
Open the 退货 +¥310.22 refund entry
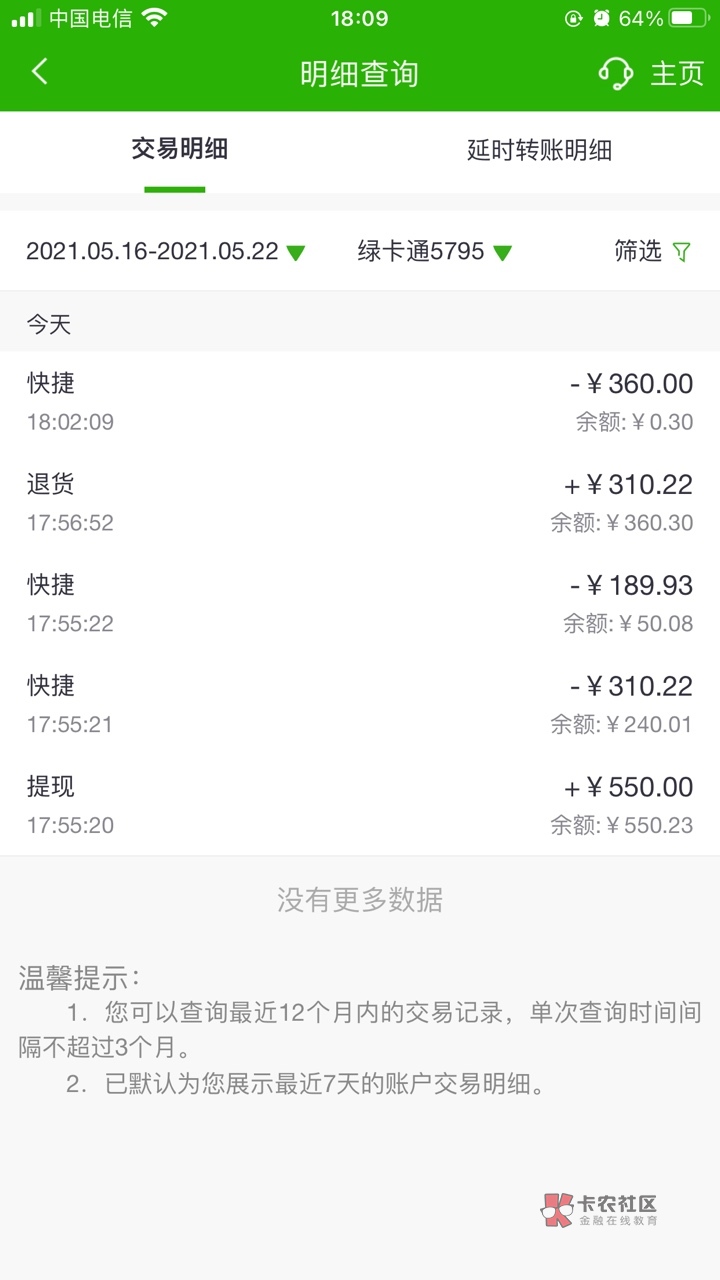[x=360, y=502]
